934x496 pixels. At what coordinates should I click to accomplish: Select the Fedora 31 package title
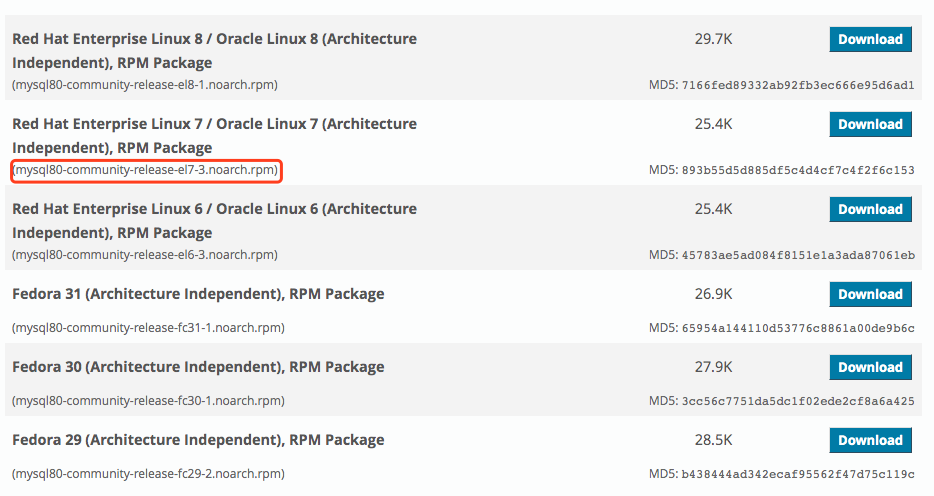pos(198,294)
